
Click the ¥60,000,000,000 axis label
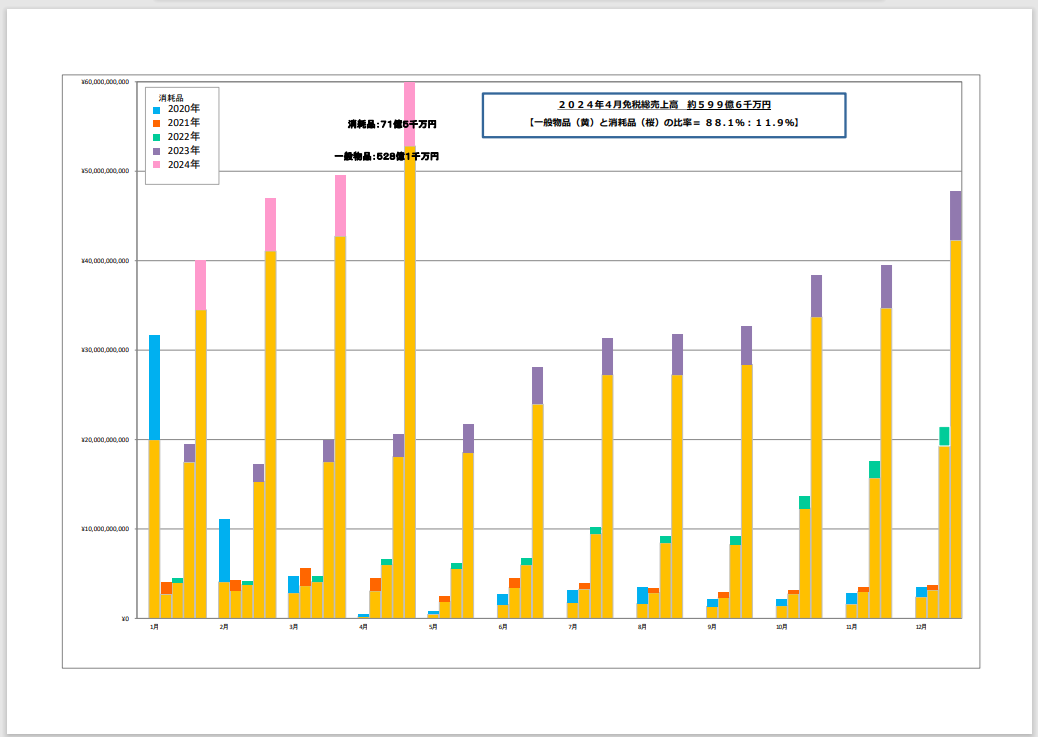tap(104, 83)
